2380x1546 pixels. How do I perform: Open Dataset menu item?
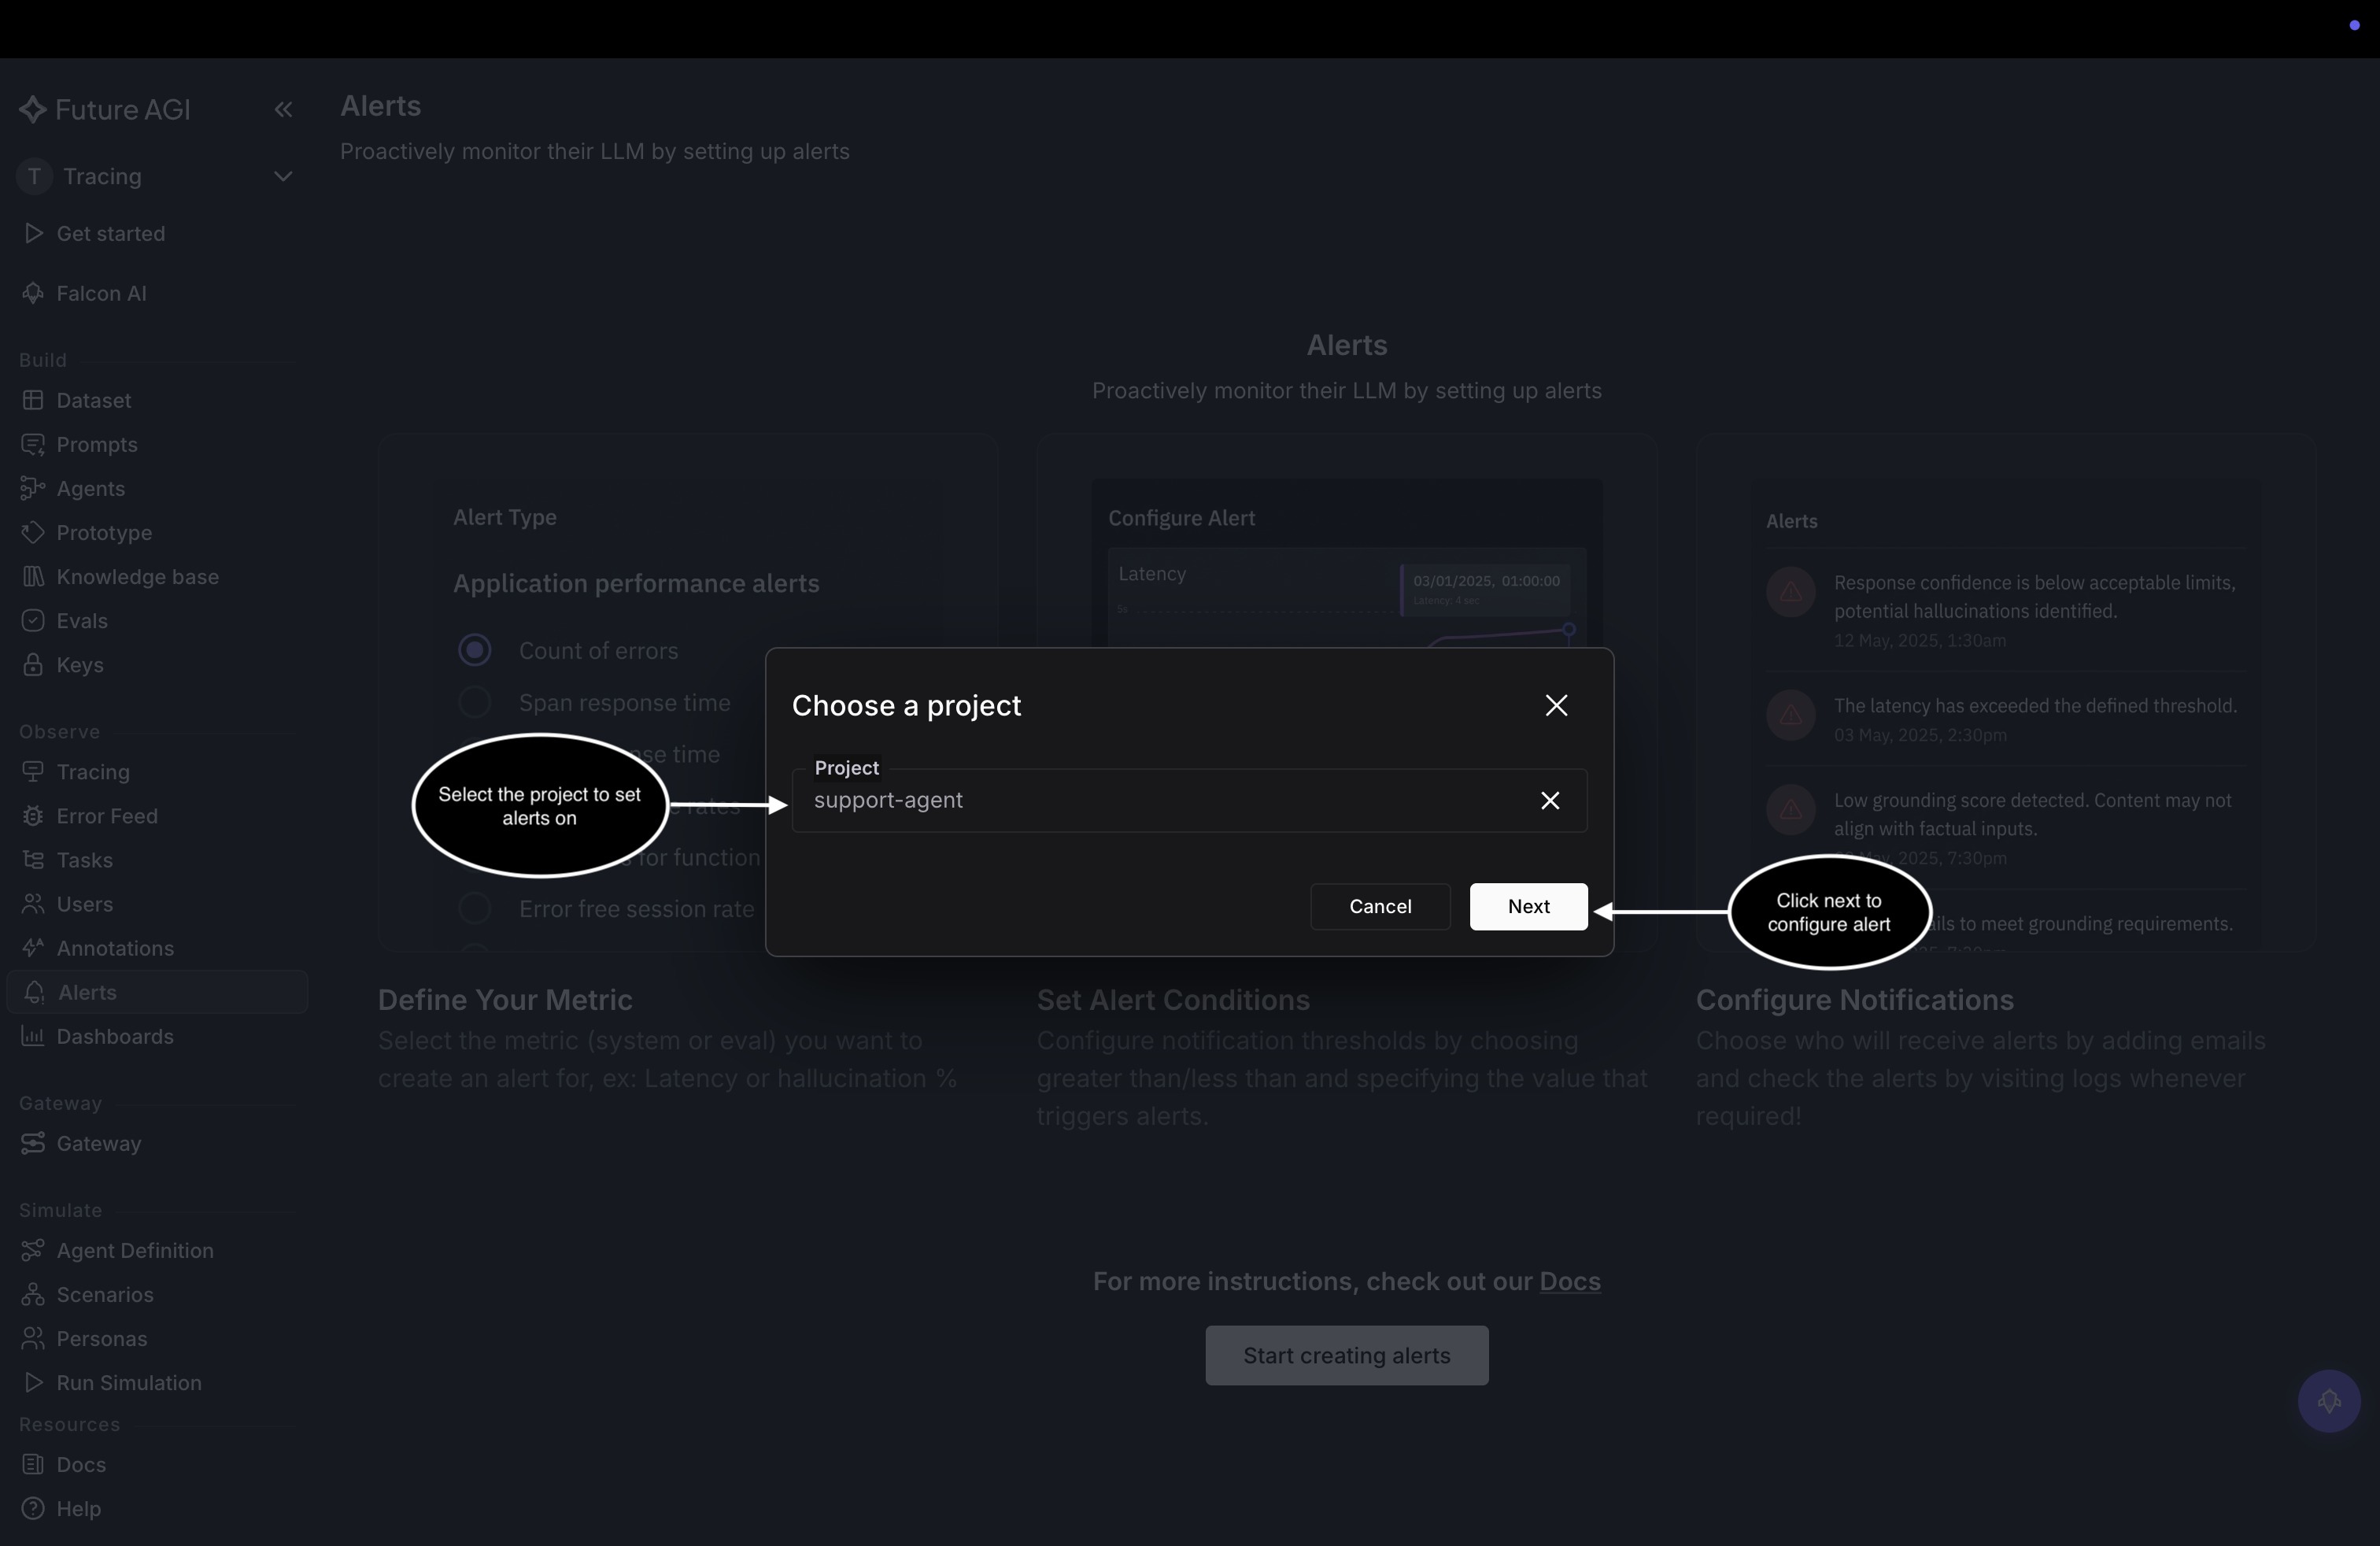(x=156, y=400)
